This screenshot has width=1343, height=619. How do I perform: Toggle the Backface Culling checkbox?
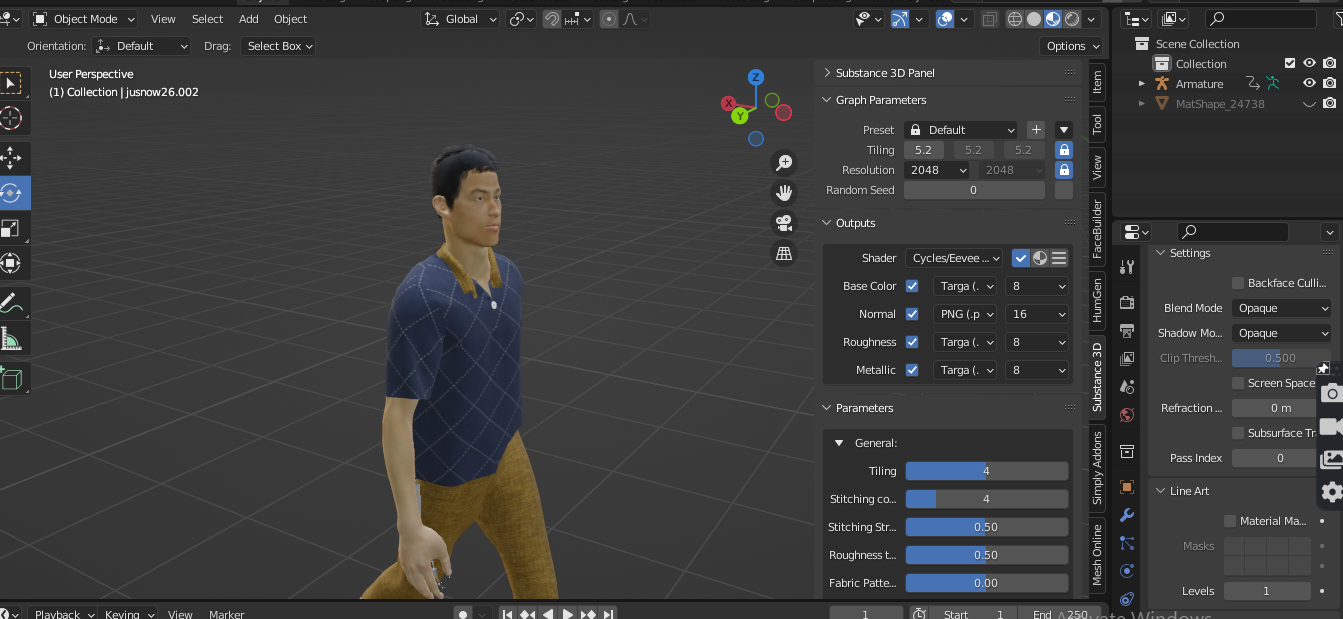[1238, 283]
